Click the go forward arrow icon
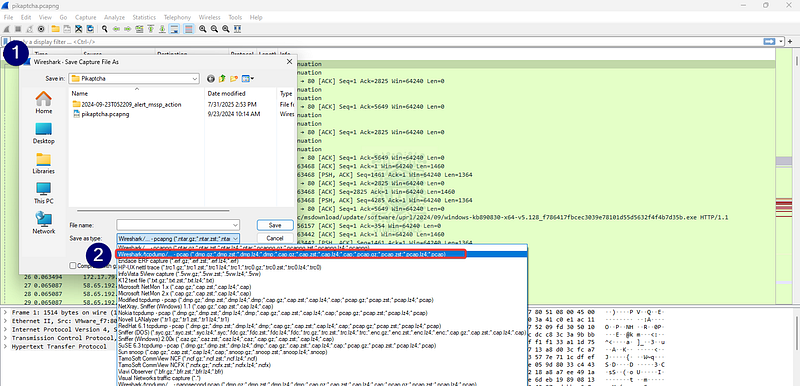 128,29
